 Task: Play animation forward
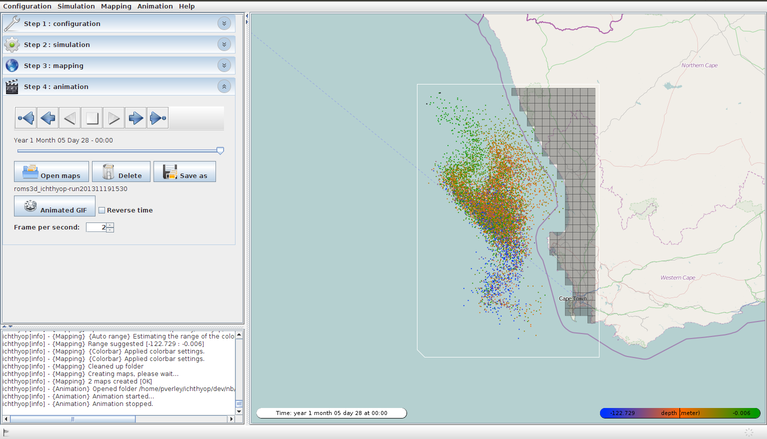[113, 119]
